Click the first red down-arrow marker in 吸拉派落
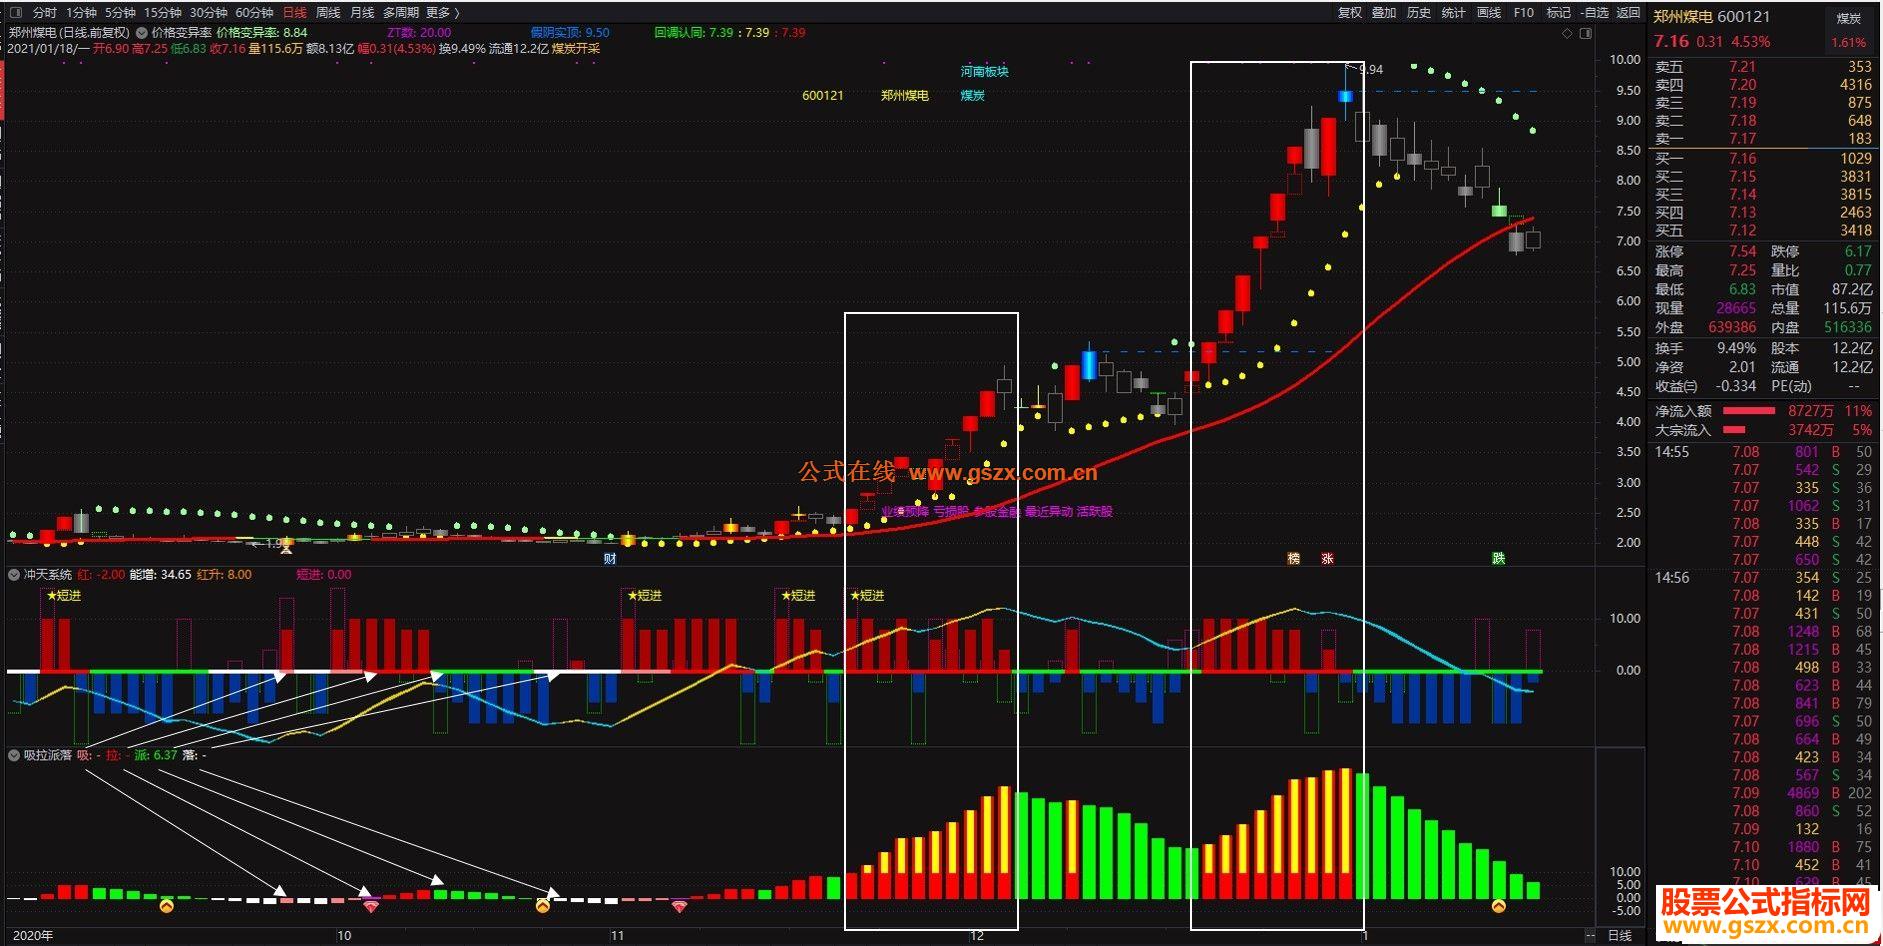1883x946 pixels. pos(371,906)
